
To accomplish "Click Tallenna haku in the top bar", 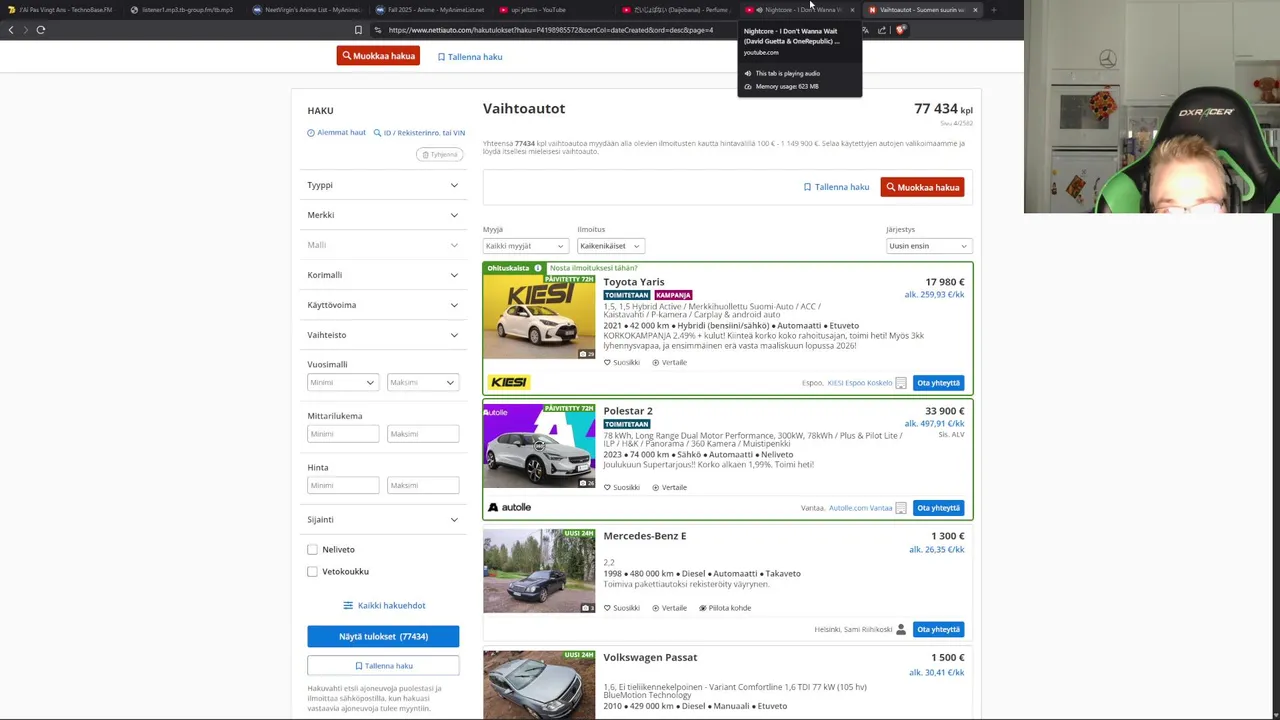I will point(470,57).
